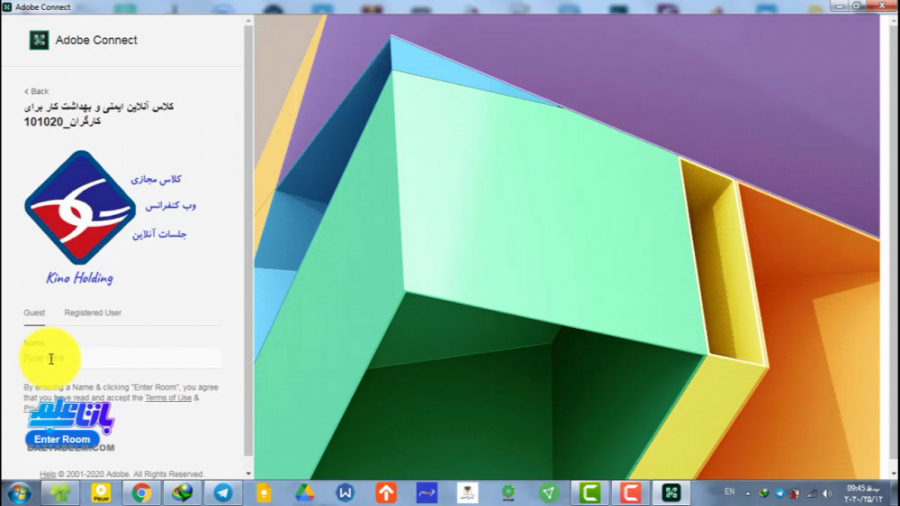The height and width of the screenshot is (506, 900).
Task: Click the EN language indicator in tray
Action: pyautogui.click(x=729, y=493)
